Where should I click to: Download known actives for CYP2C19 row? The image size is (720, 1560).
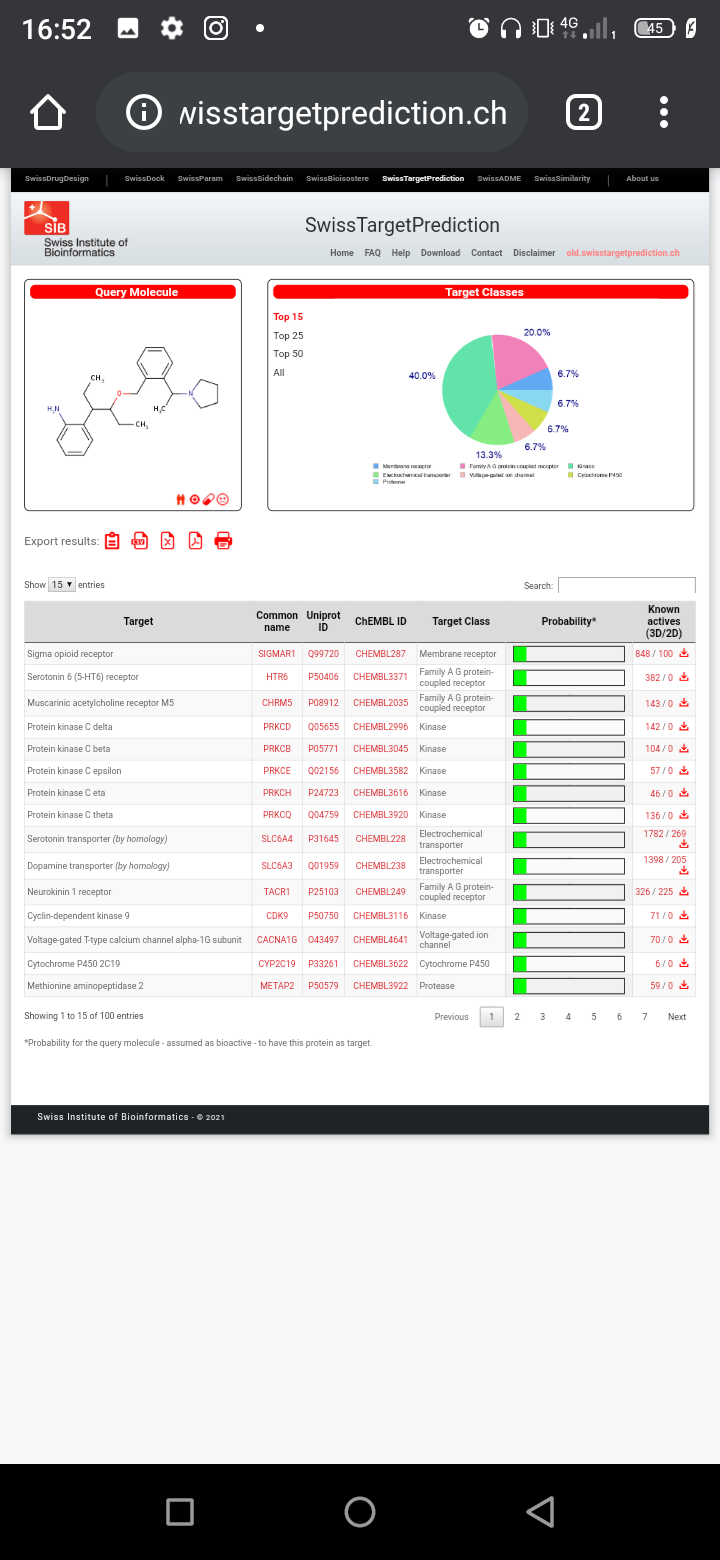[684, 964]
